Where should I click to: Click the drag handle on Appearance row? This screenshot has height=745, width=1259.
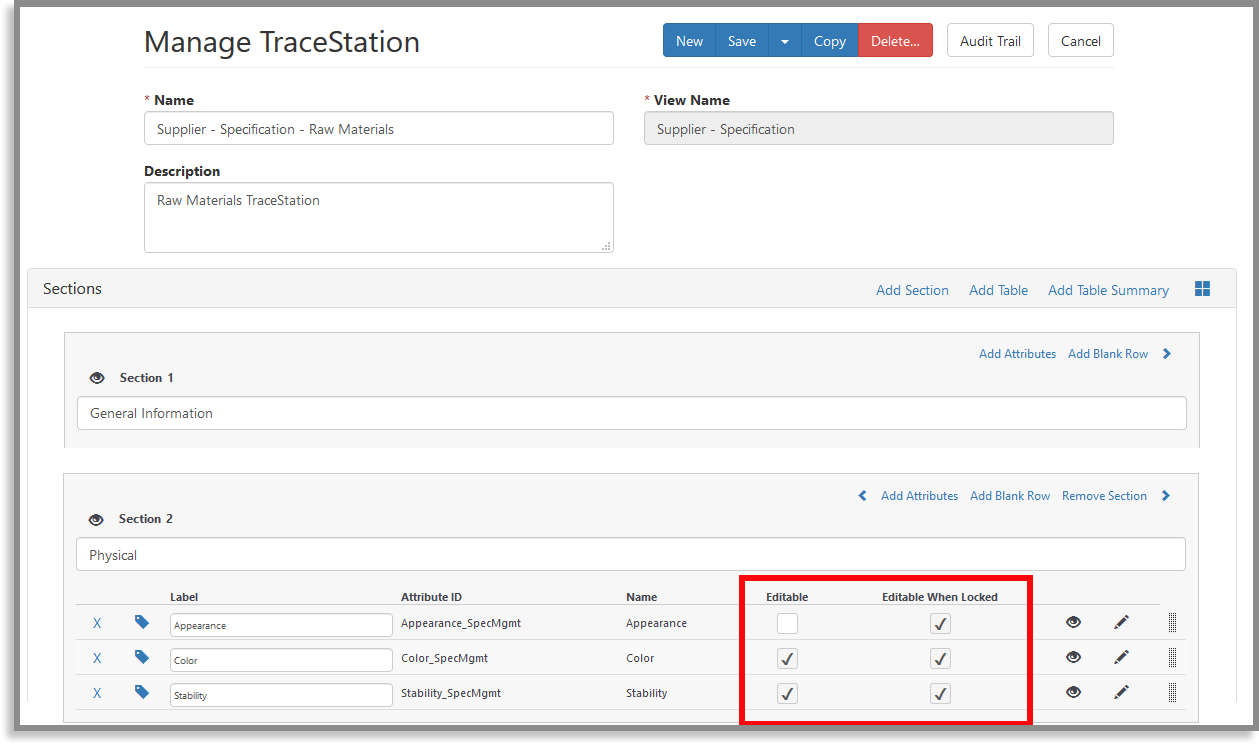pos(1172,623)
